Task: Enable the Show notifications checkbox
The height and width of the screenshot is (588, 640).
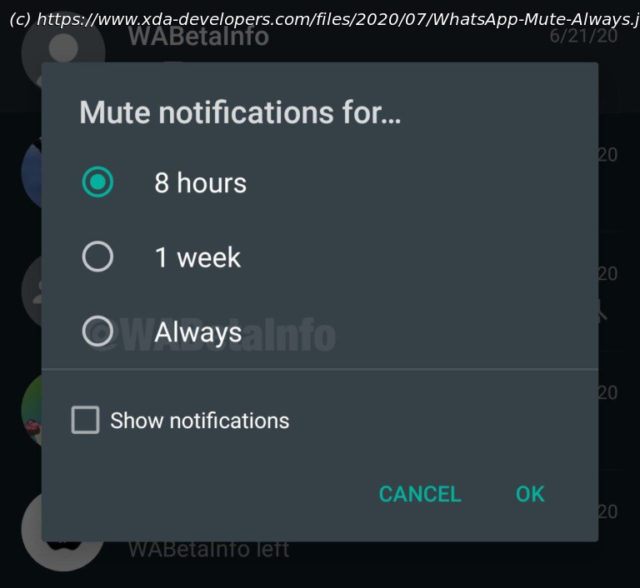Action: click(85, 419)
